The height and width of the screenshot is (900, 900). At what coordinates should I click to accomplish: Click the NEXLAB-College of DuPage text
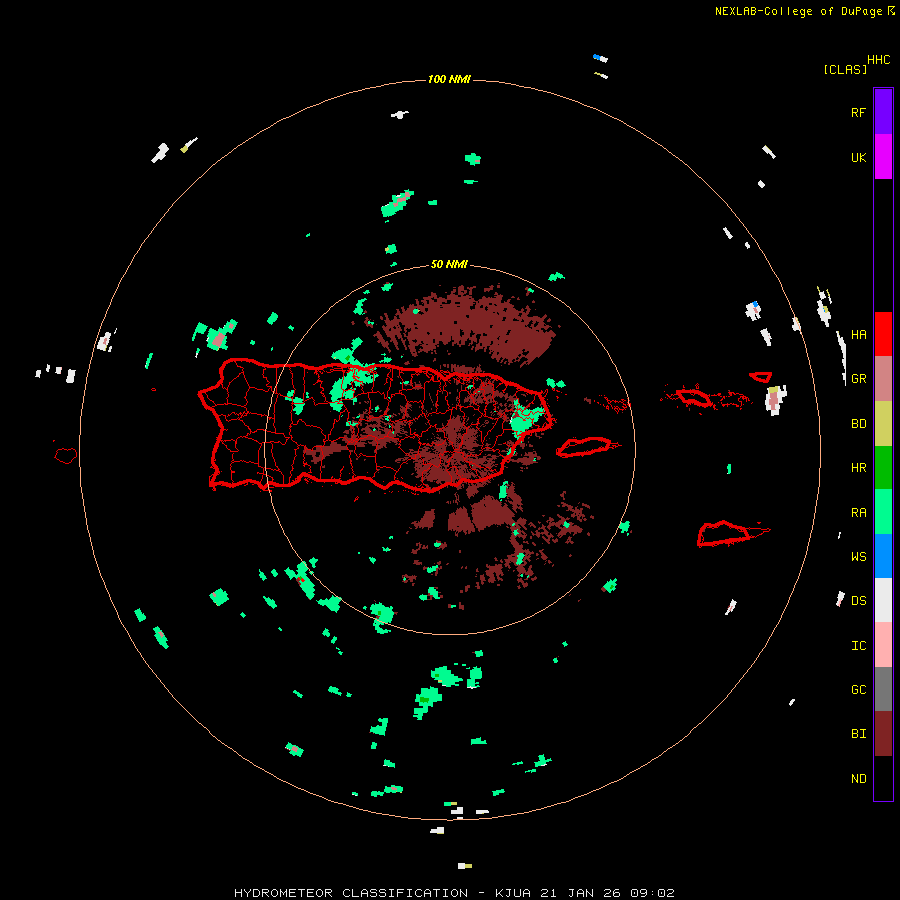pos(798,11)
